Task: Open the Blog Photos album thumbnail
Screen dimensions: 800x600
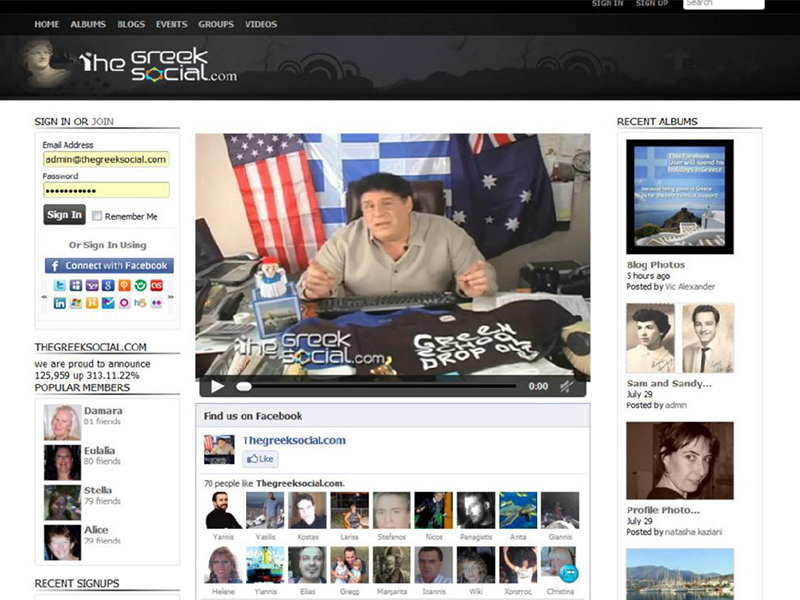Action: (680, 196)
